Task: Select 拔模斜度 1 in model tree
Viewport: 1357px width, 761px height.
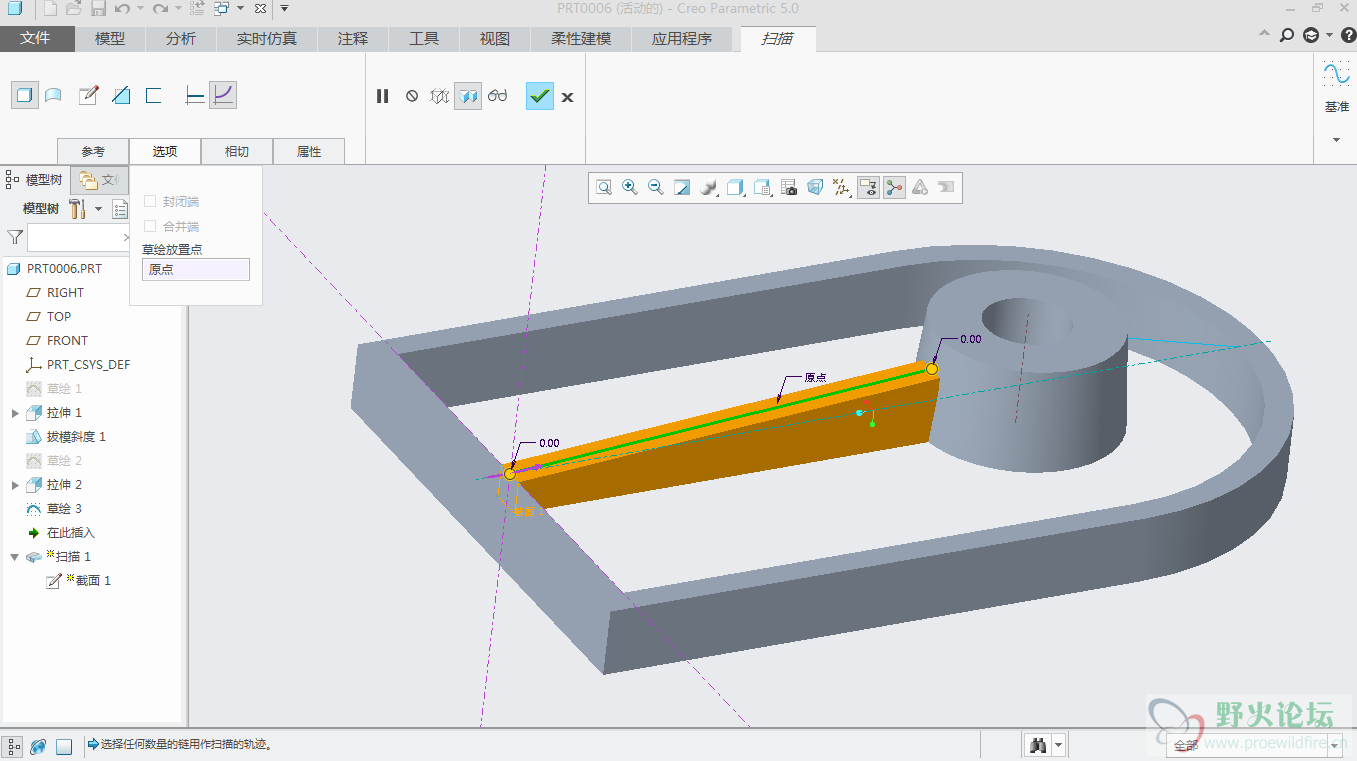Action: pos(76,437)
